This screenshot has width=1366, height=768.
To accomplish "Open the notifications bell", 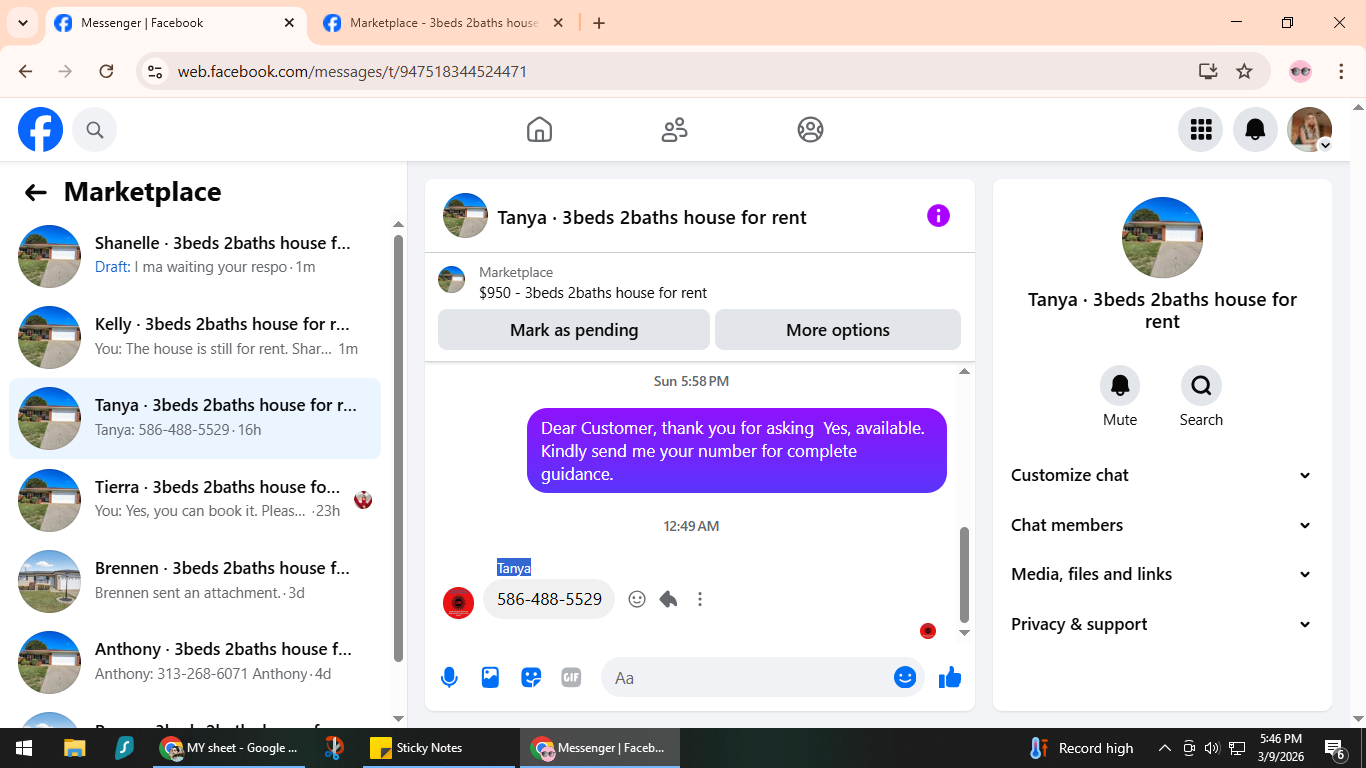I will tap(1255, 129).
